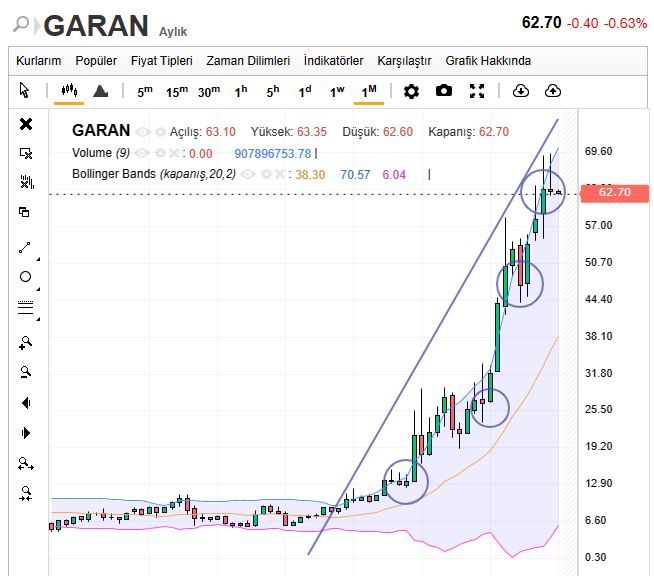Download the chart via cloud icon

[521, 91]
